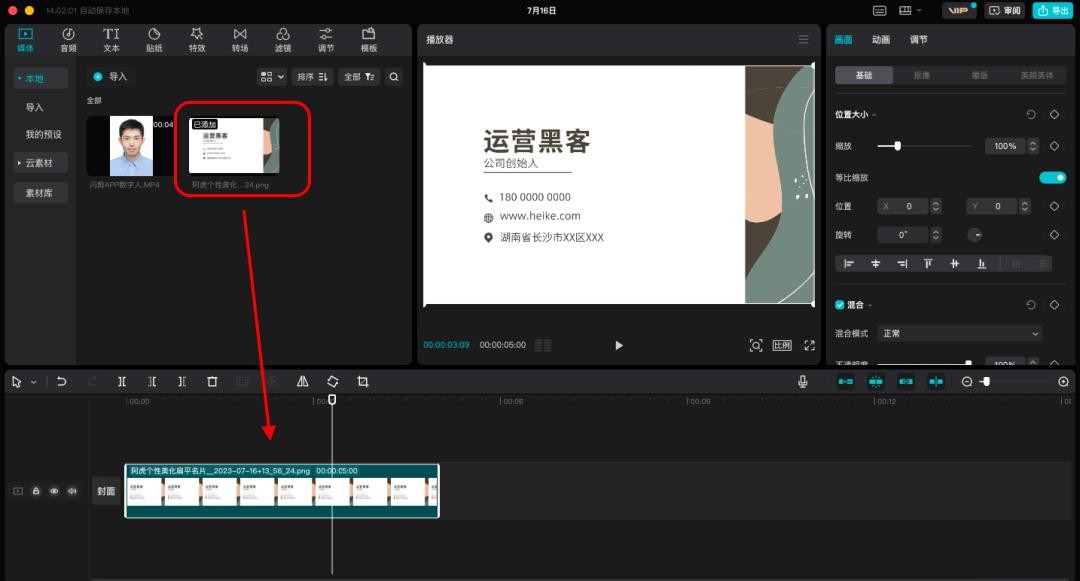Click the 缩放 scale slider handle

tap(897, 146)
